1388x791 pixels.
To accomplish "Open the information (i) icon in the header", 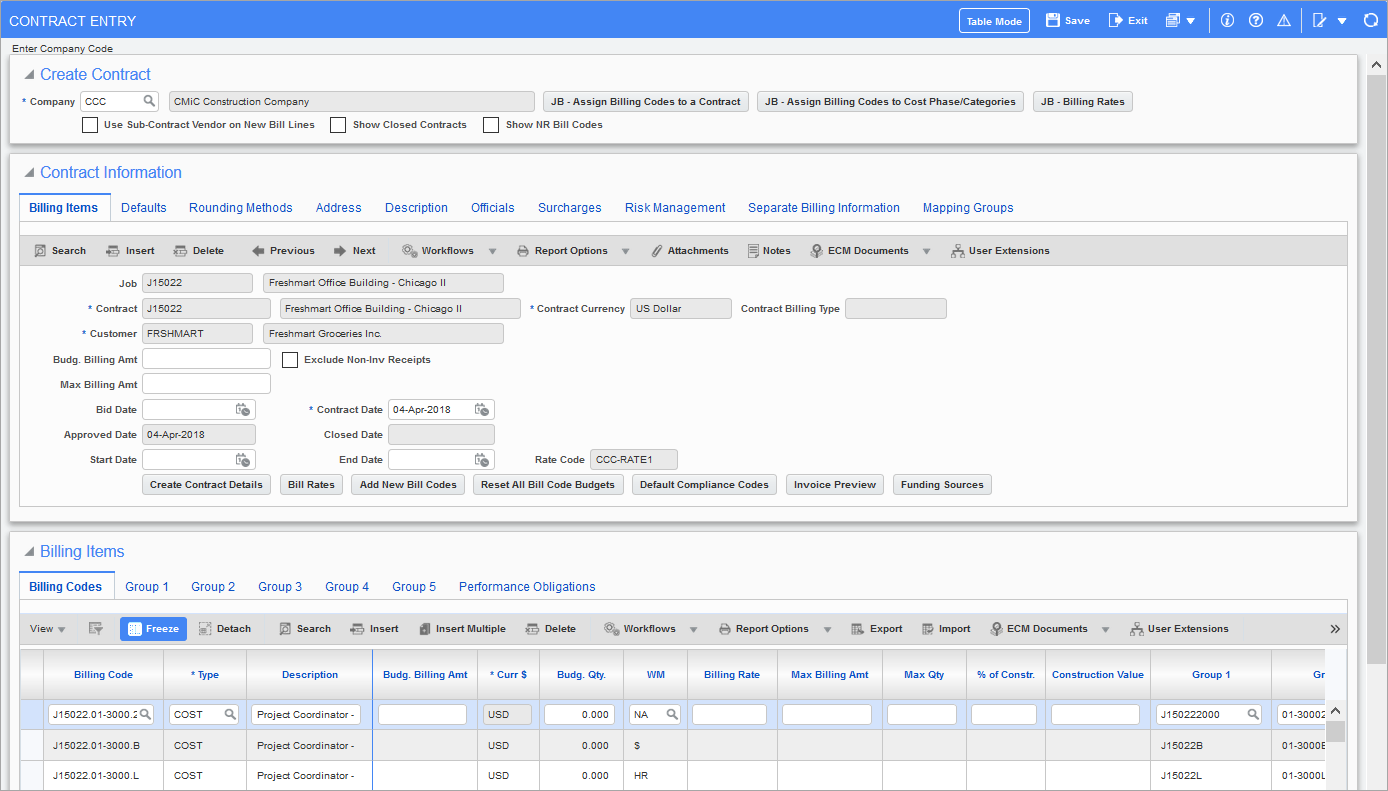I will (1228, 21).
